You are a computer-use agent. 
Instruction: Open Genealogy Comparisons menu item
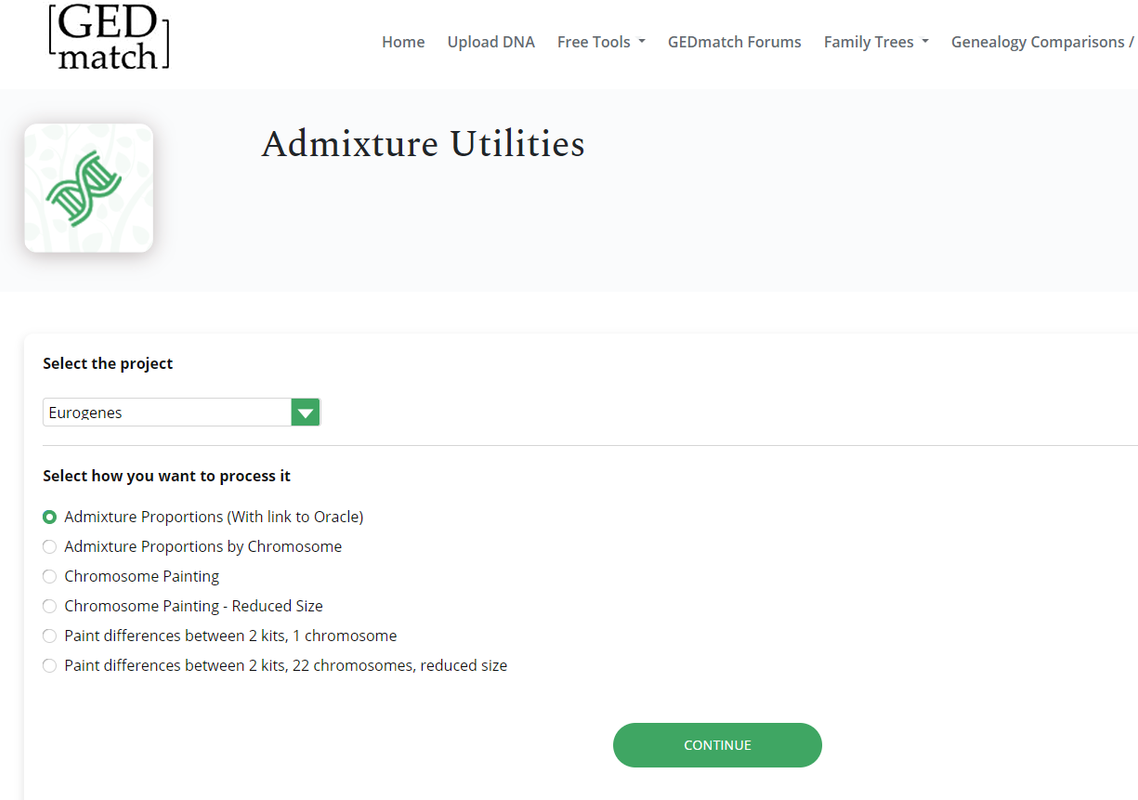tap(1042, 42)
